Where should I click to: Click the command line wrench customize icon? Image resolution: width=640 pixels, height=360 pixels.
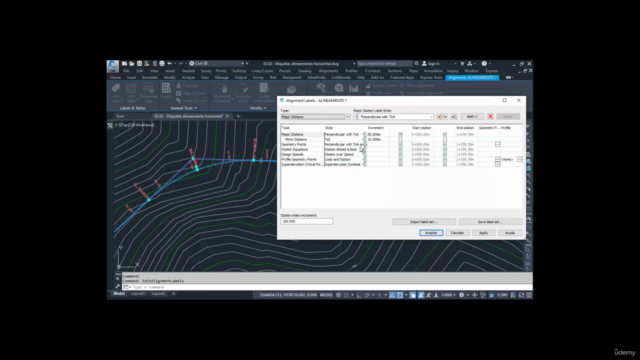tap(118, 287)
